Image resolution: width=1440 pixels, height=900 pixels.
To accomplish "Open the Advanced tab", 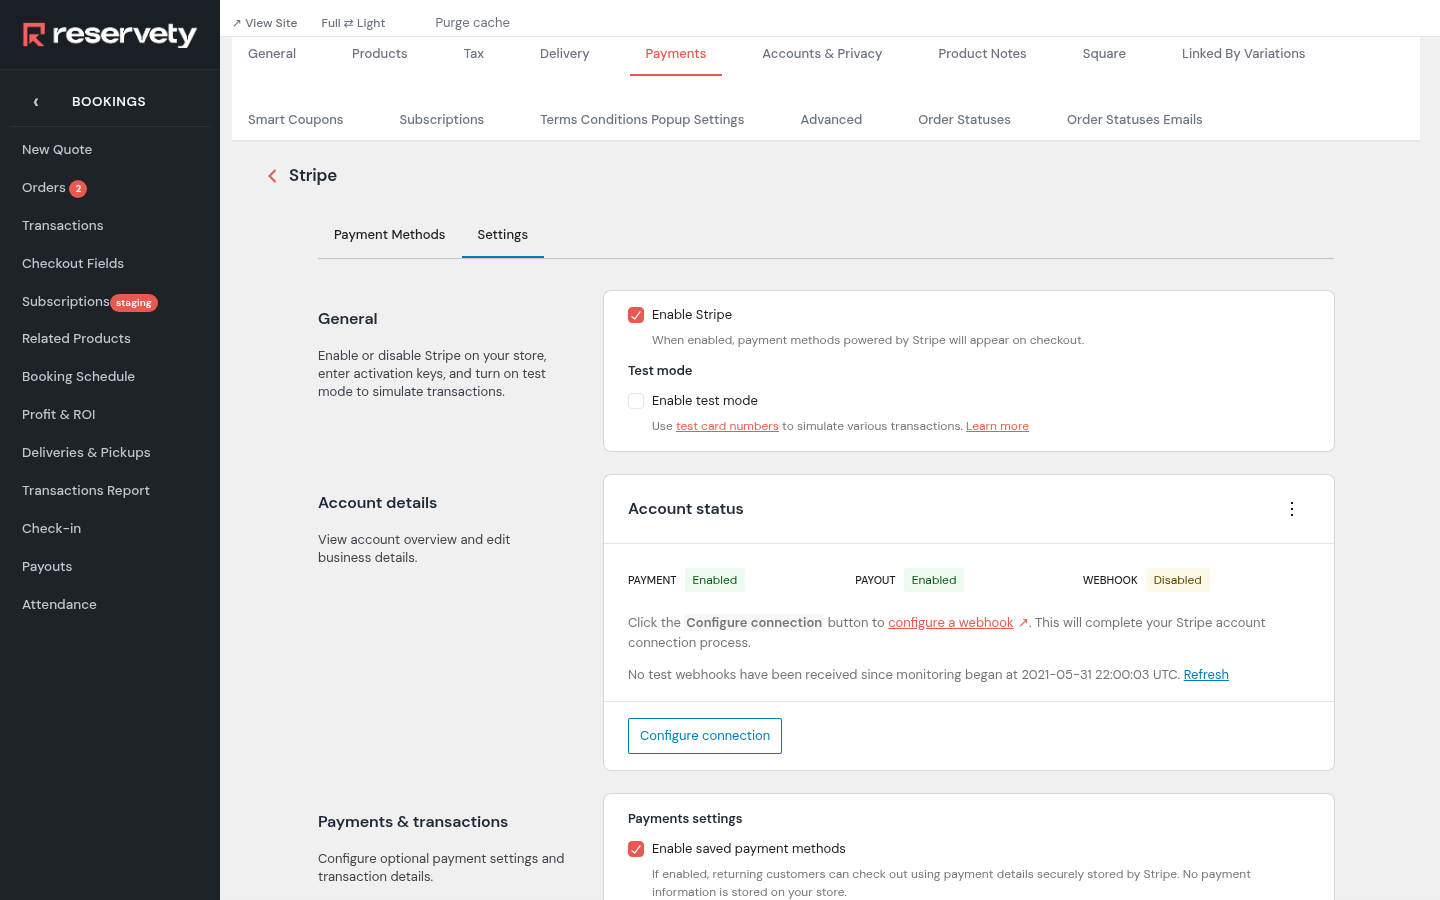I will [x=831, y=120].
